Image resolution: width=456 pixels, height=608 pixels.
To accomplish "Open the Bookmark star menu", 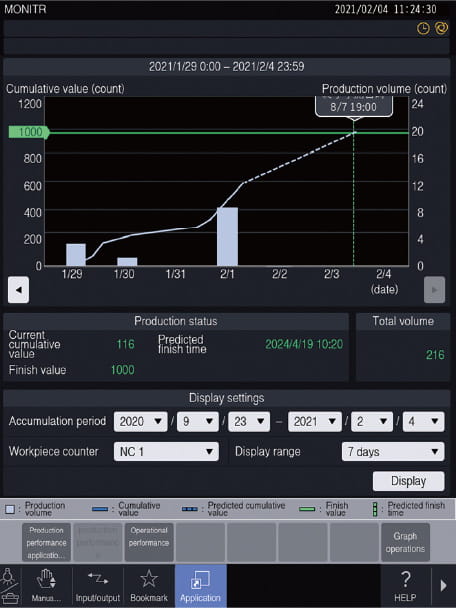I will (149, 586).
